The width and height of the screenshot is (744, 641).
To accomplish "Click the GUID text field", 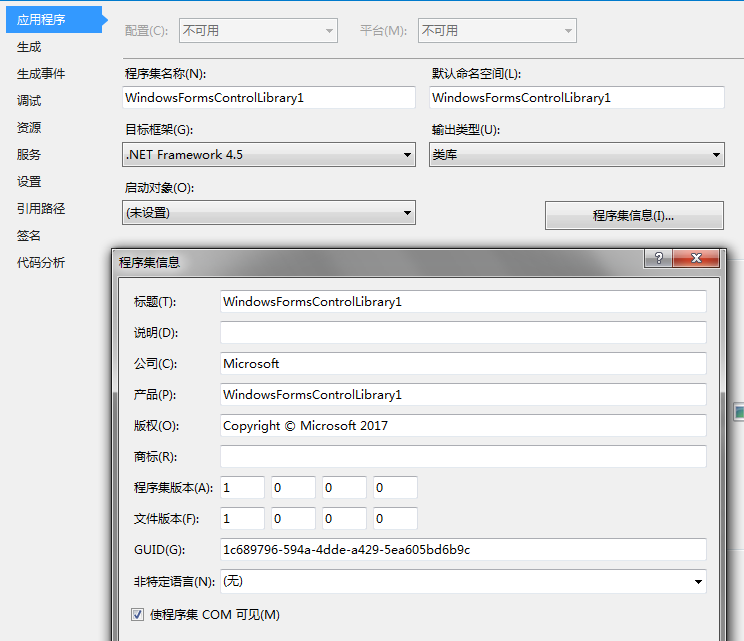I will (x=463, y=550).
